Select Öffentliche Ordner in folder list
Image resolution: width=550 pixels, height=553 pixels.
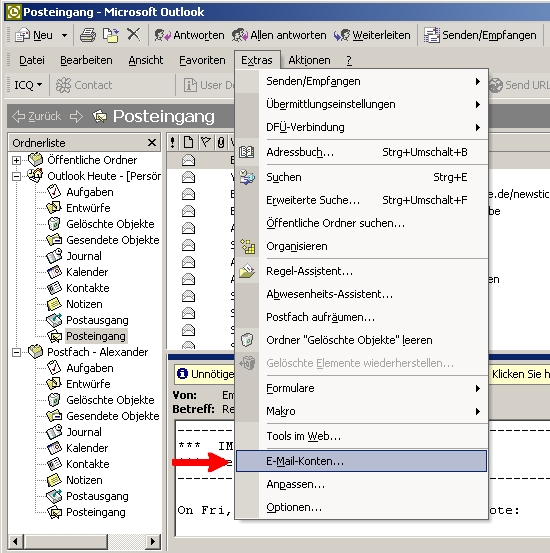pos(92,160)
